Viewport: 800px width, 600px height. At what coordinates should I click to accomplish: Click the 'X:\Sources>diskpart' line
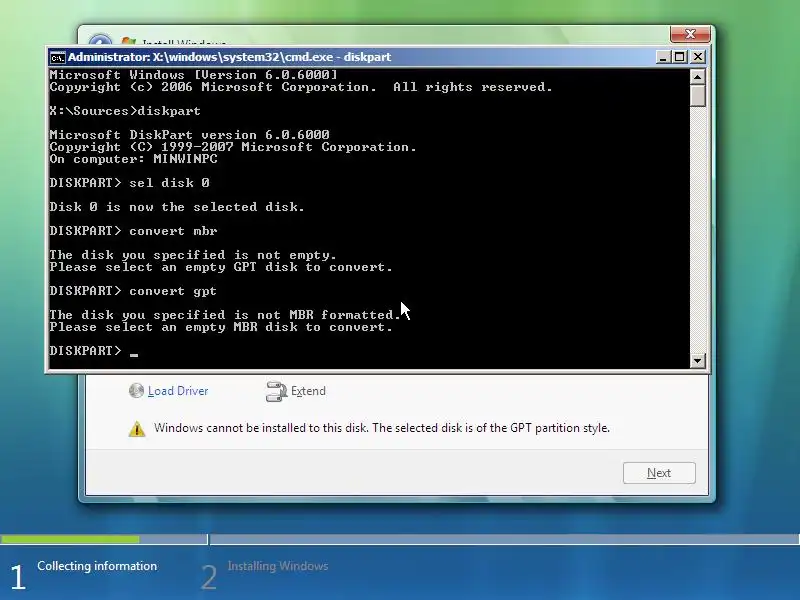pyautogui.click(x=125, y=111)
